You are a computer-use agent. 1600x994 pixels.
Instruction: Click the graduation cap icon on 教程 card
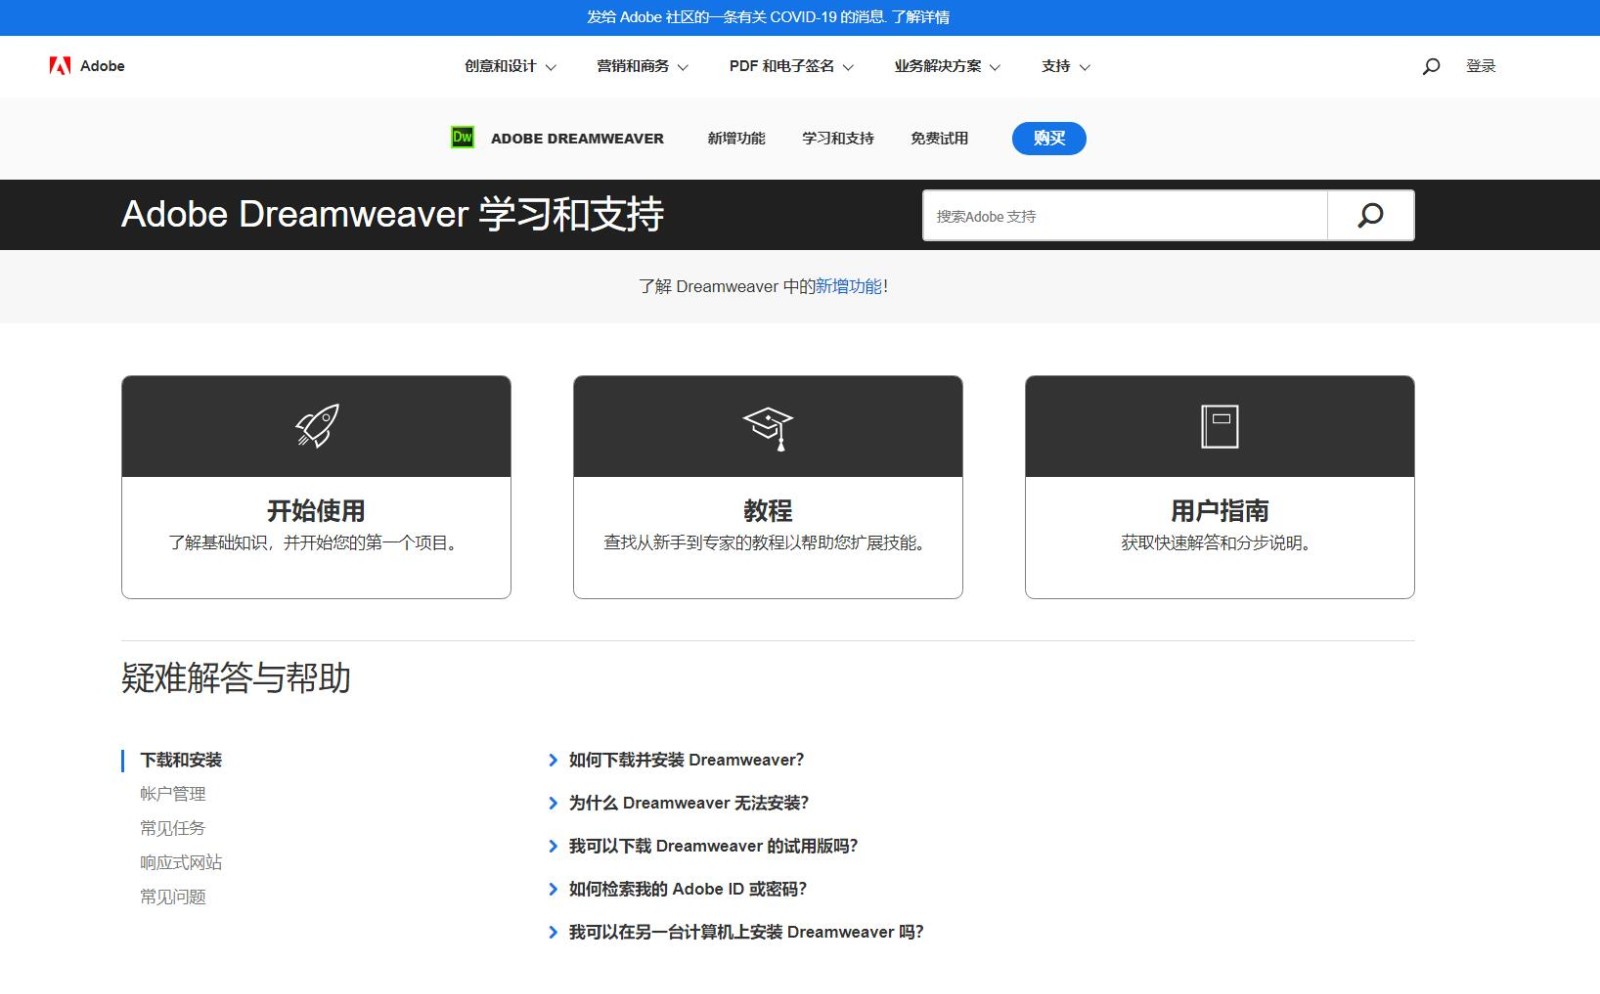768,428
